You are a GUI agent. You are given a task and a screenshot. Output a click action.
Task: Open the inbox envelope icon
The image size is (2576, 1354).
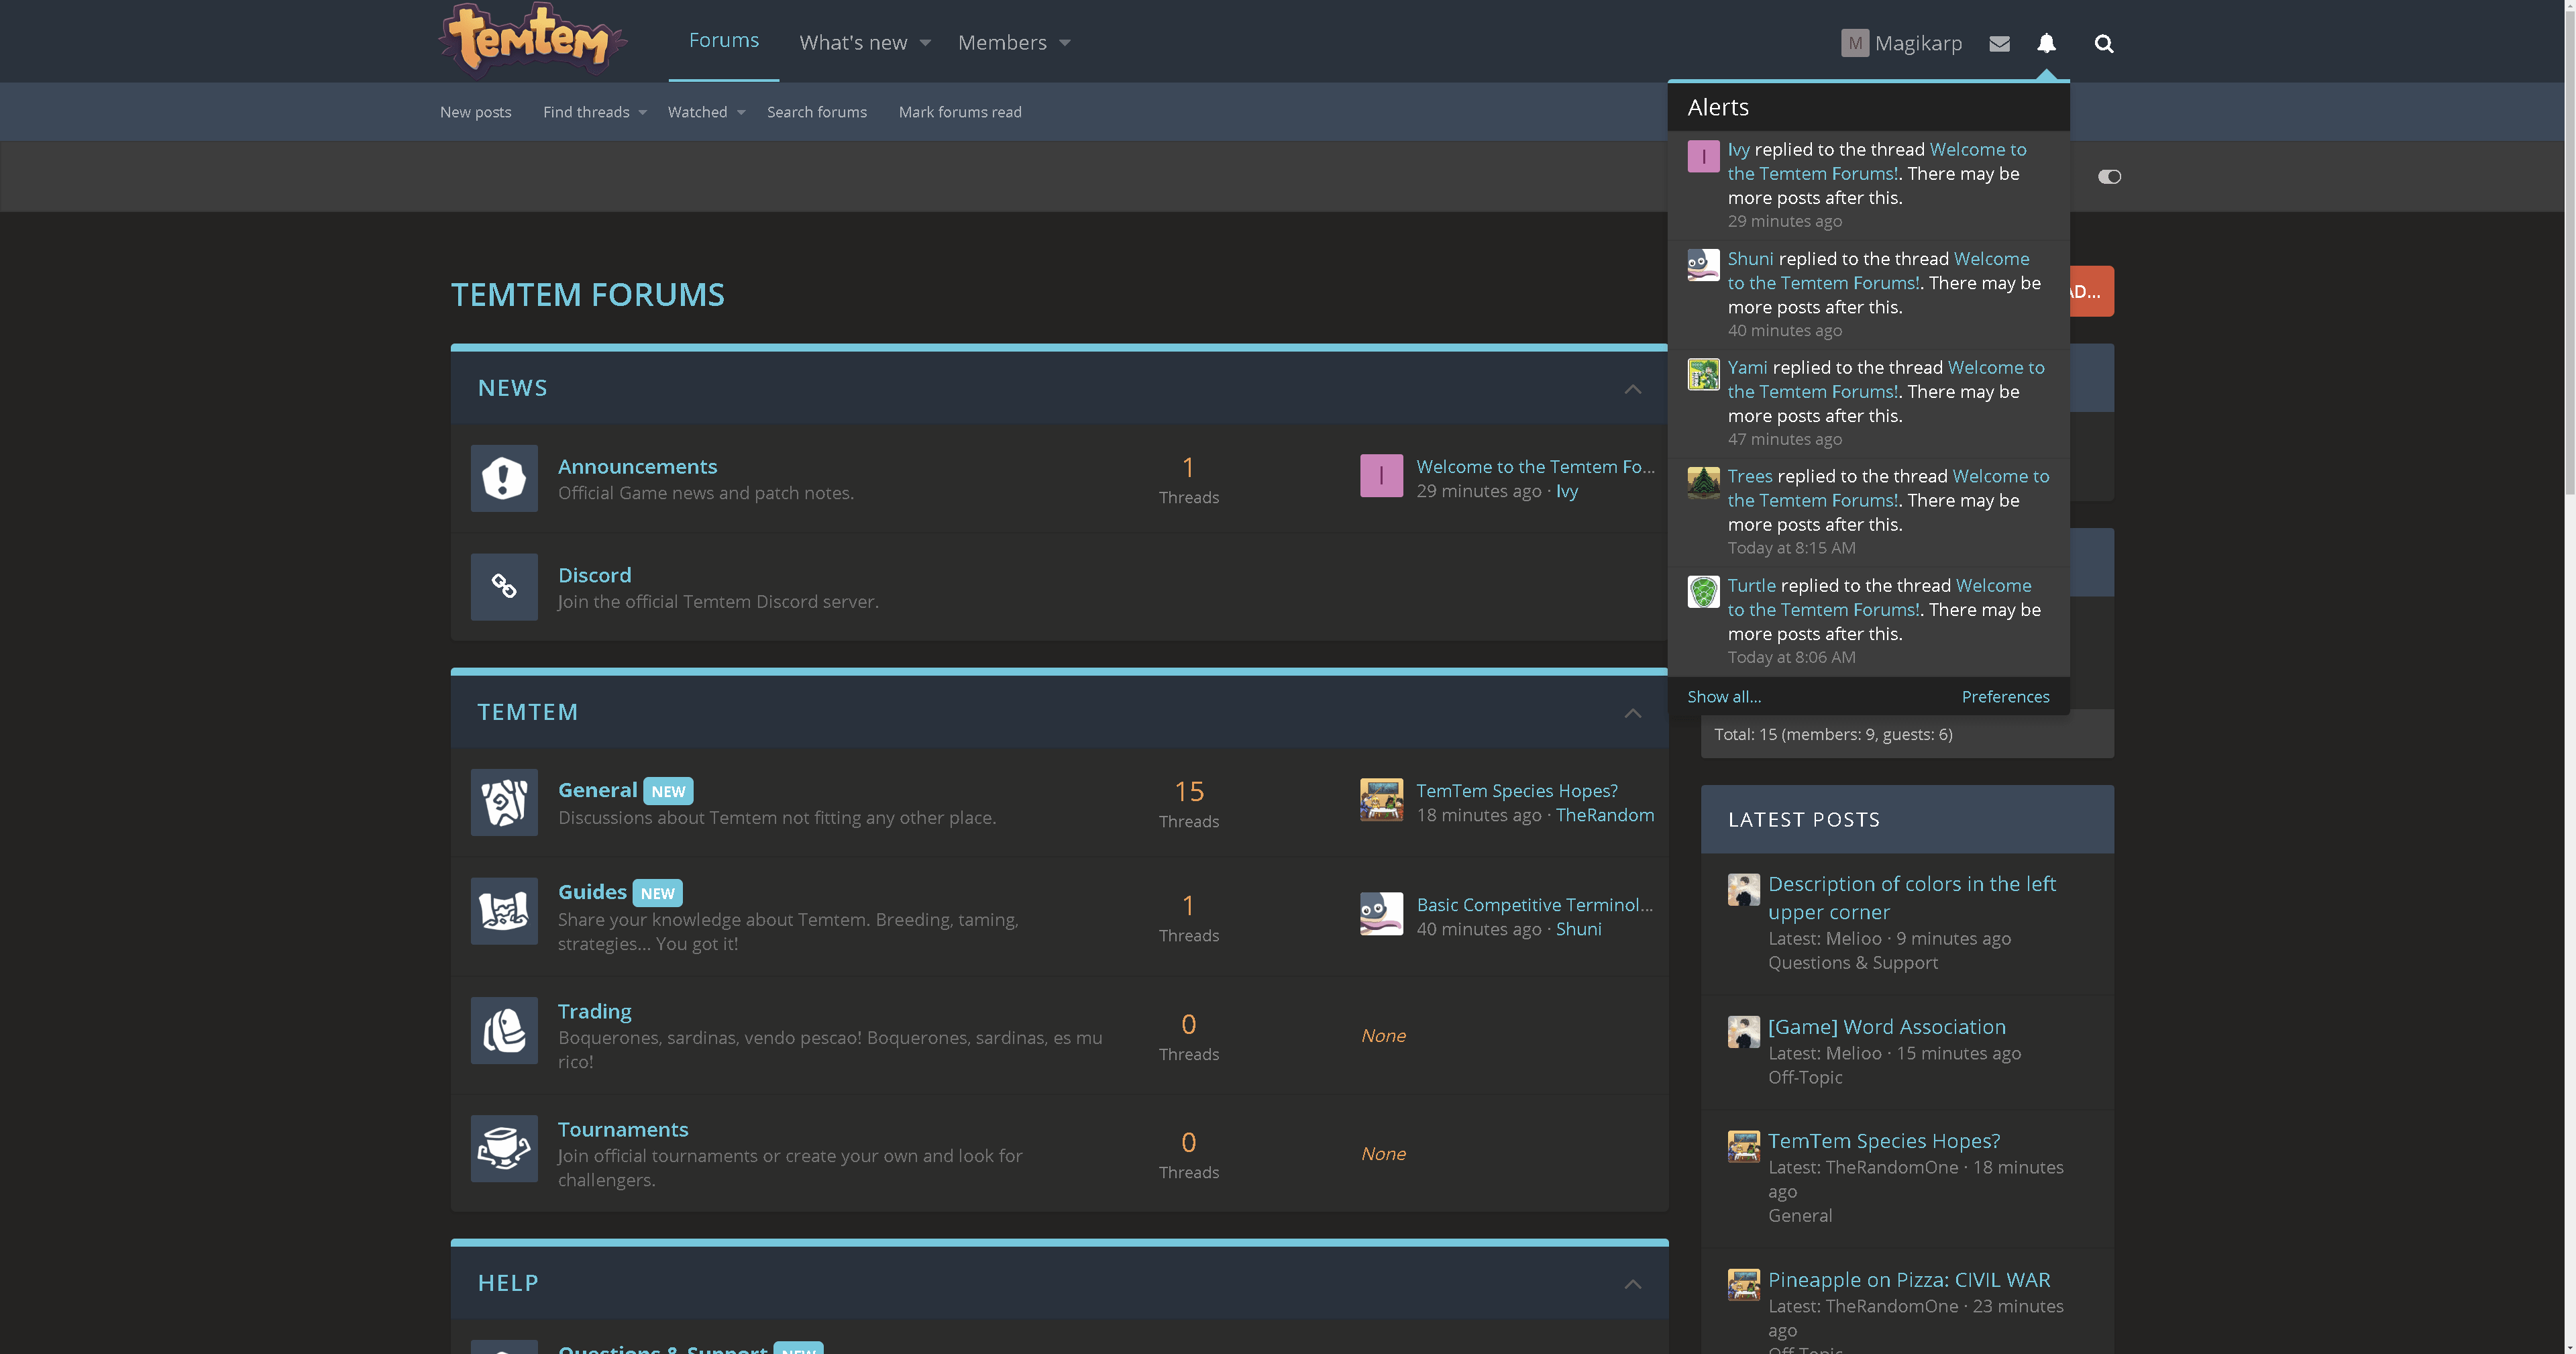coord(1999,43)
